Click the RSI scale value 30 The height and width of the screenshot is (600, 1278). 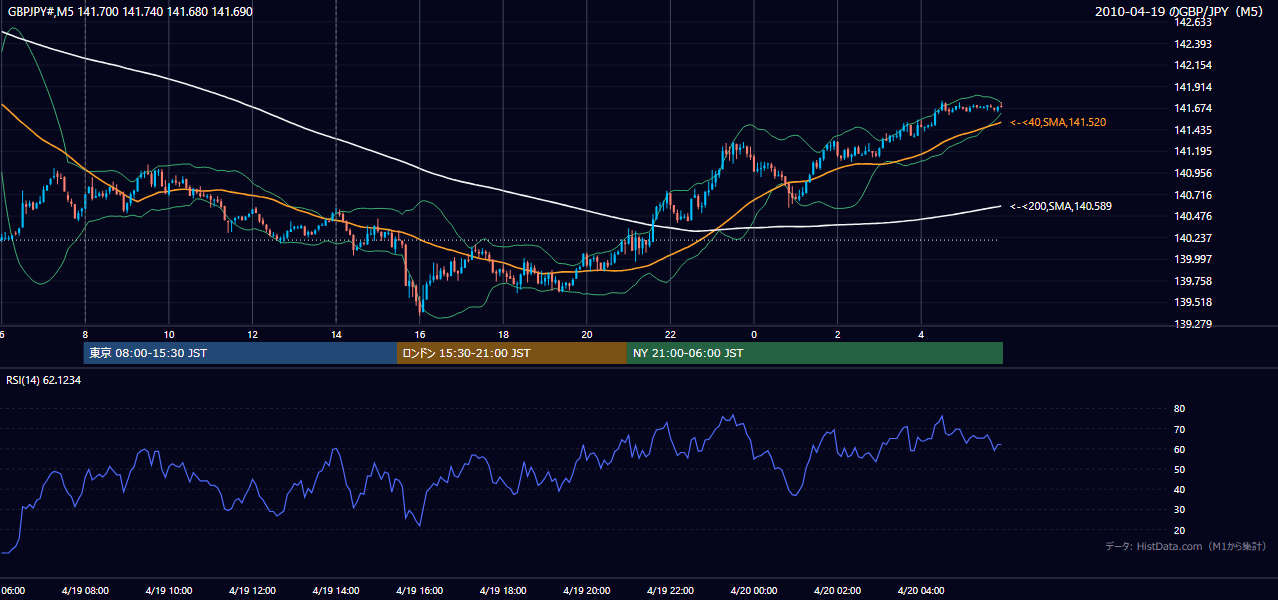[1179, 509]
